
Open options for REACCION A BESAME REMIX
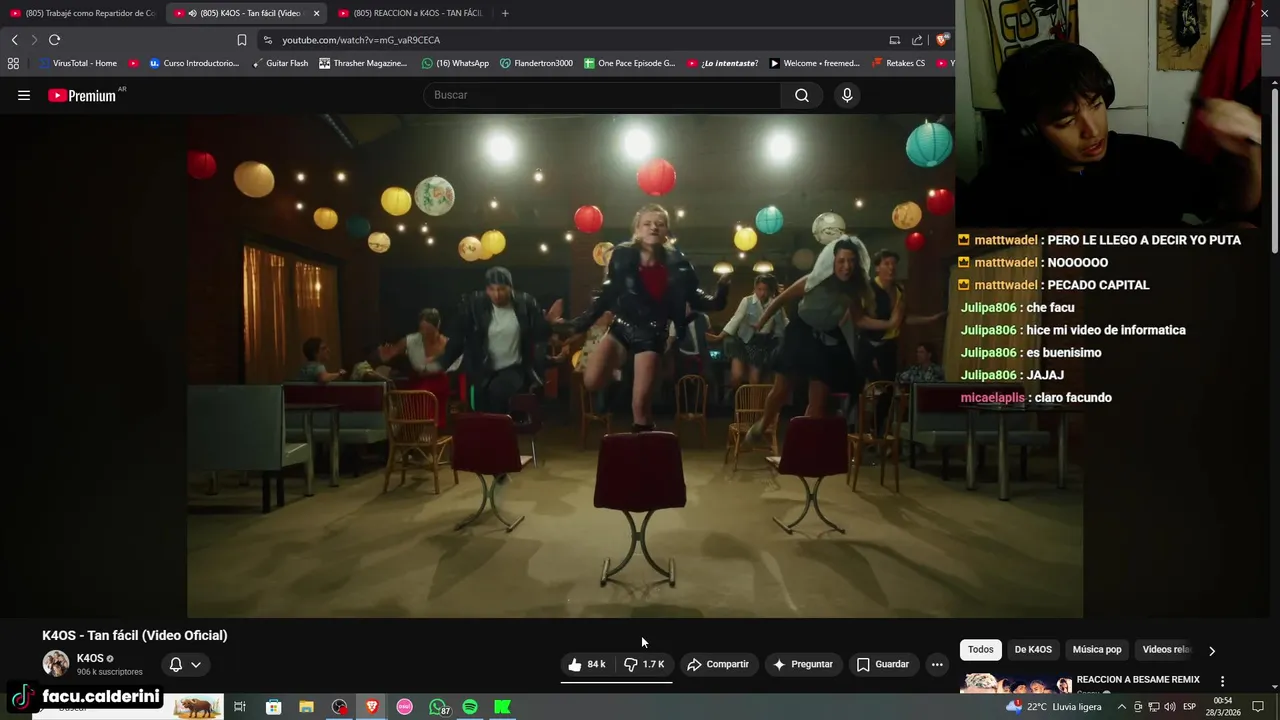[1222, 681]
